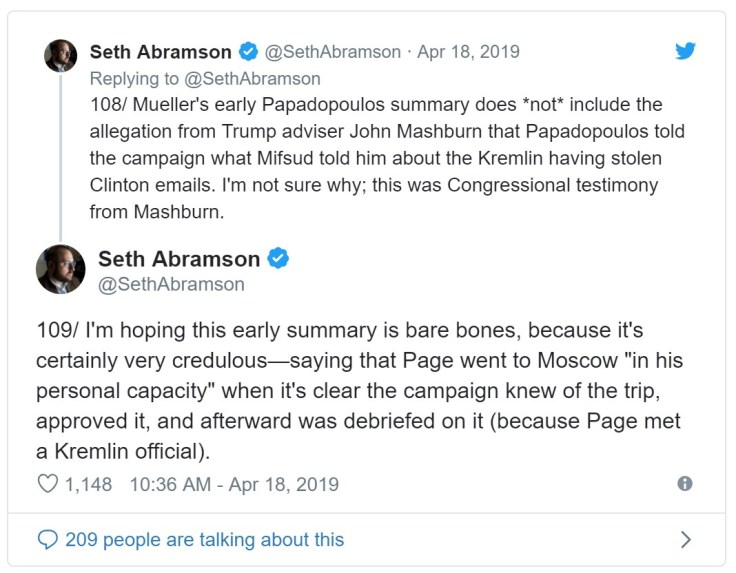This screenshot has height=573, width=736.
Task: Click the bold Seth Abramson name in the parent tweet
Action: pyautogui.click(x=160, y=51)
